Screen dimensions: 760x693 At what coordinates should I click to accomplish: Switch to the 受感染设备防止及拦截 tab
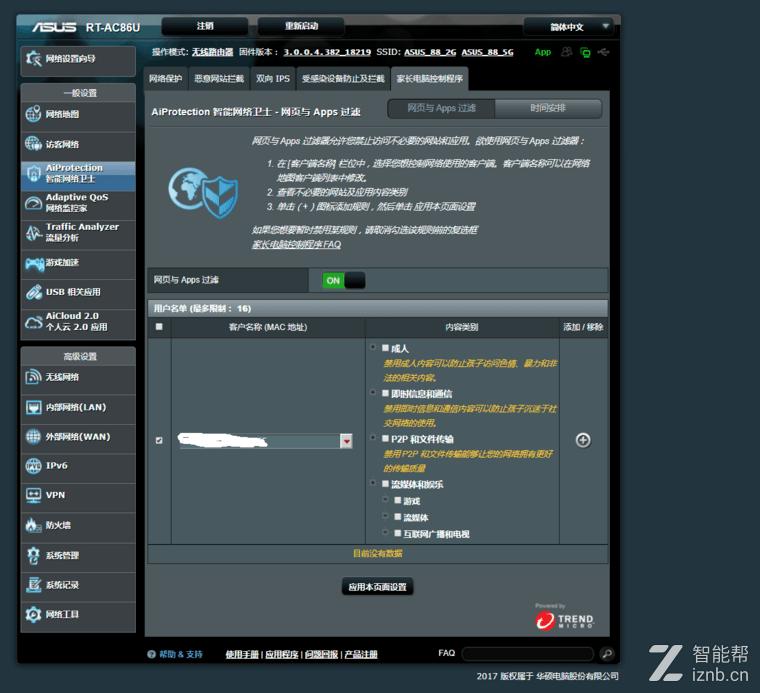pyautogui.click(x=343, y=79)
